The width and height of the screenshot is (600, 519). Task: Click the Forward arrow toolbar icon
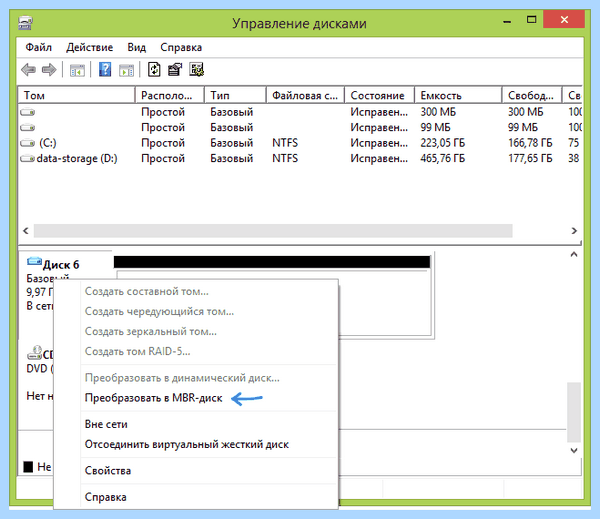click(x=49, y=70)
